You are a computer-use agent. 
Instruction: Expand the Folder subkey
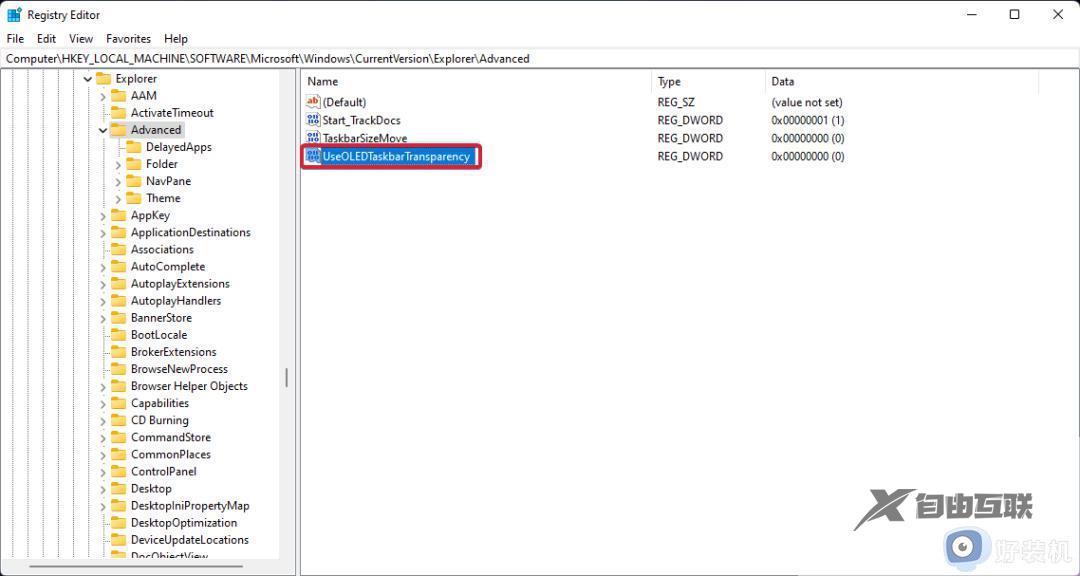coord(121,164)
